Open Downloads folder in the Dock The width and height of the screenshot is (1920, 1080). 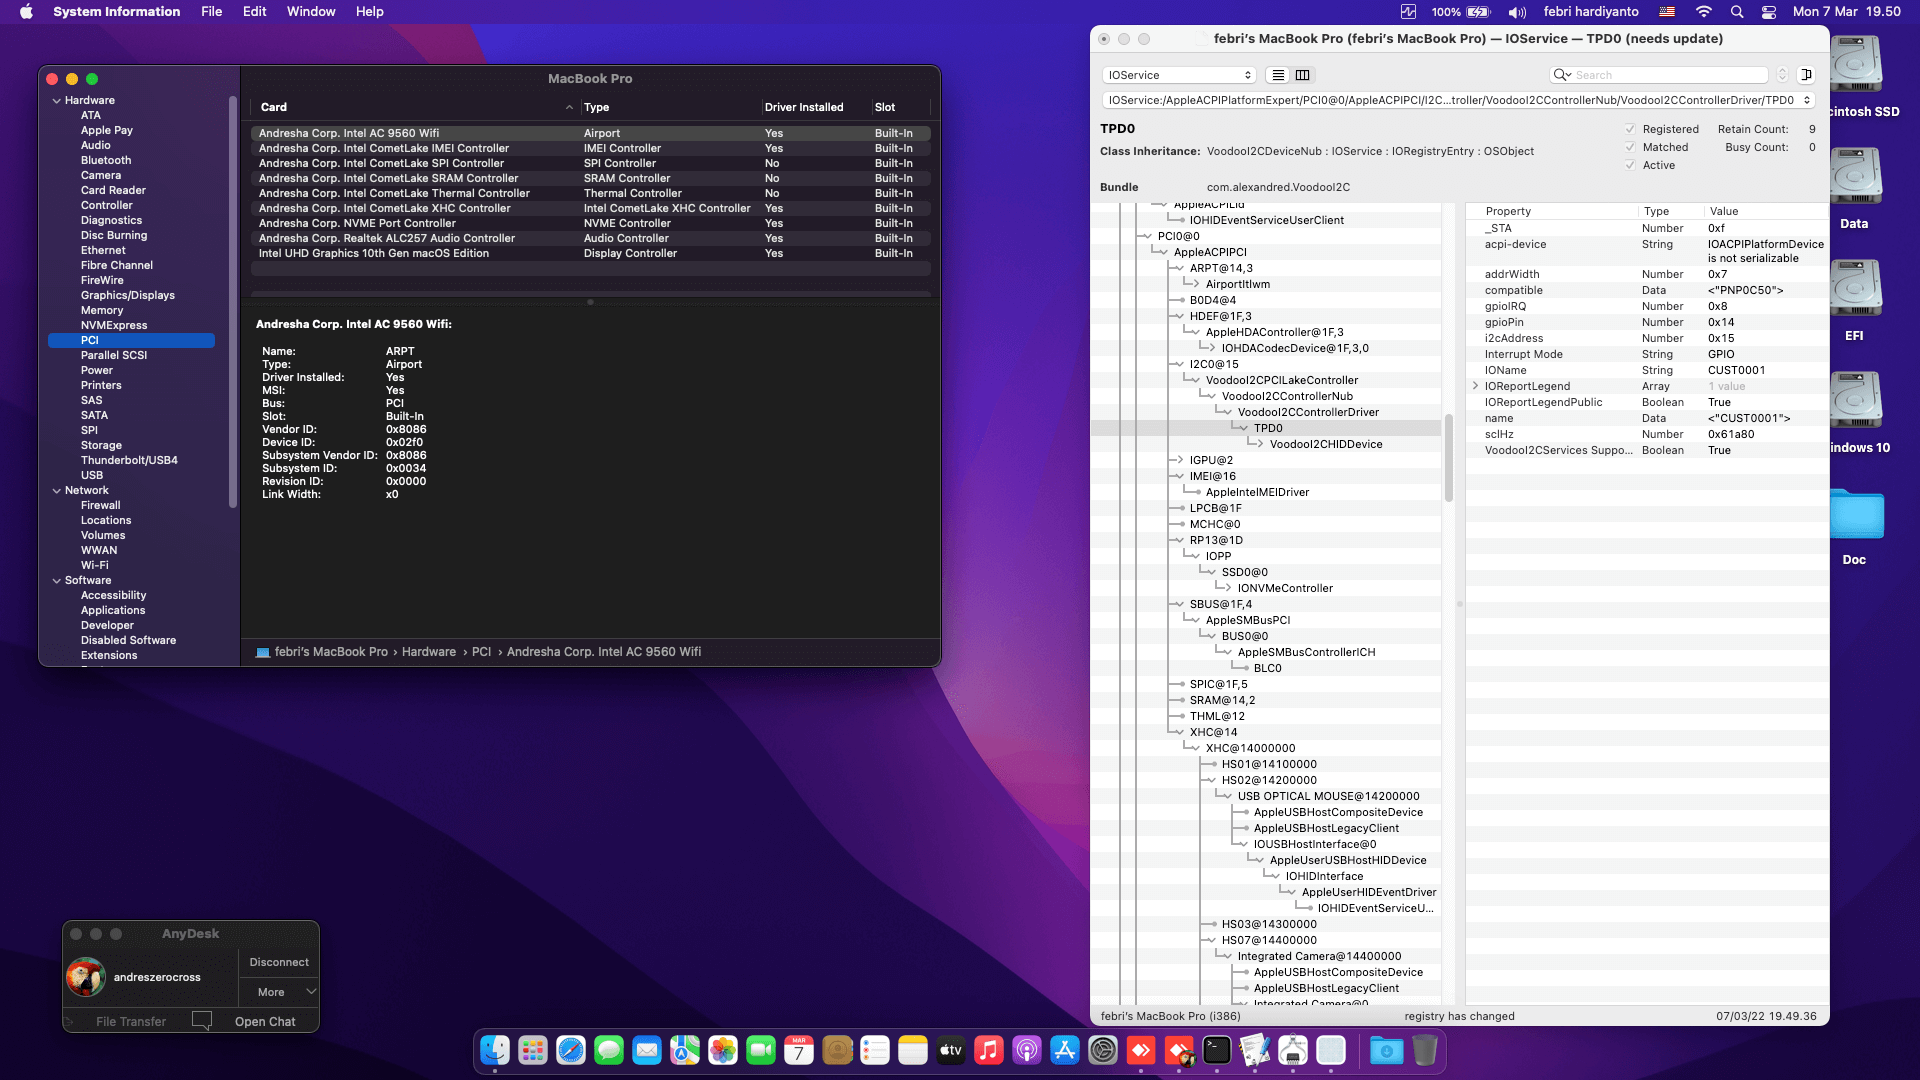pyautogui.click(x=1387, y=1050)
